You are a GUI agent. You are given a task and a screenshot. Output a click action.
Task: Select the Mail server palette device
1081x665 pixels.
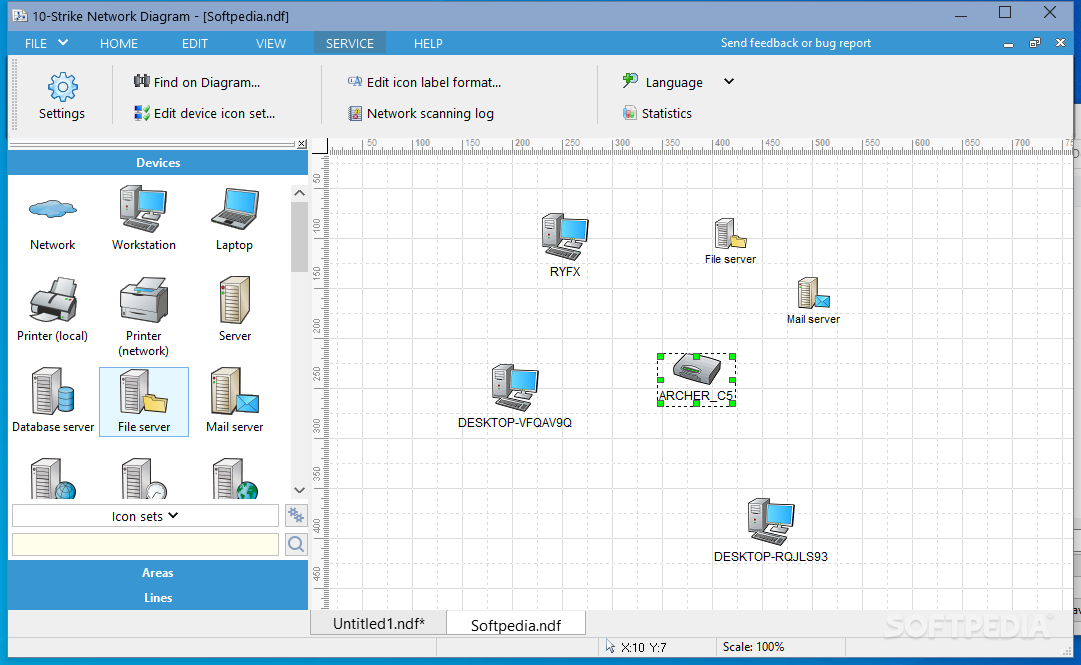[234, 401]
